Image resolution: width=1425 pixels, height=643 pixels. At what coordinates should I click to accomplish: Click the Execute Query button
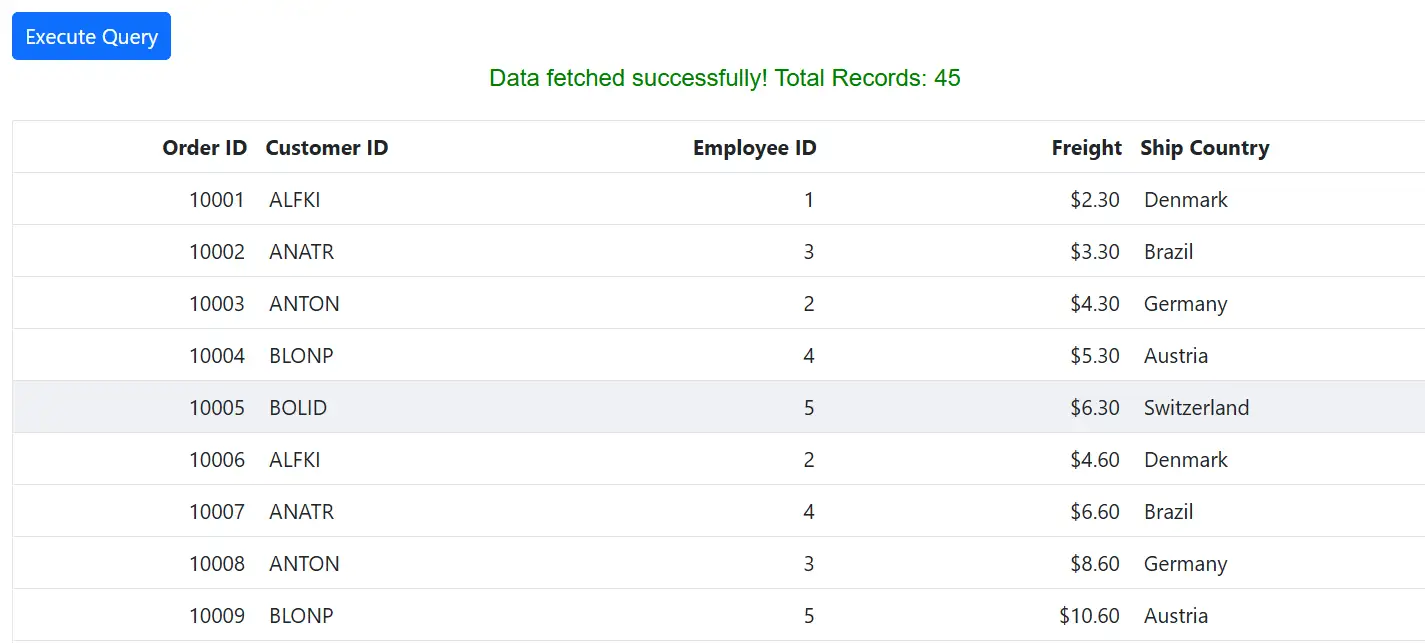pos(91,36)
